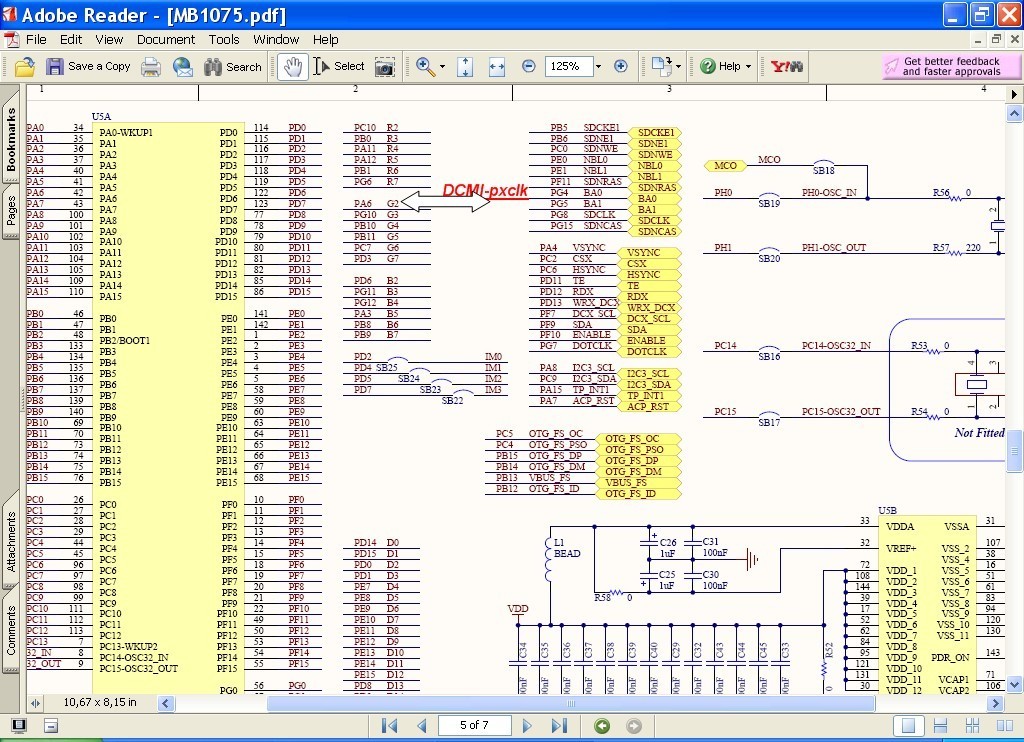Click the Yahoo search toolbar icon
This screenshot has height=742, width=1024.
(786, 67)
